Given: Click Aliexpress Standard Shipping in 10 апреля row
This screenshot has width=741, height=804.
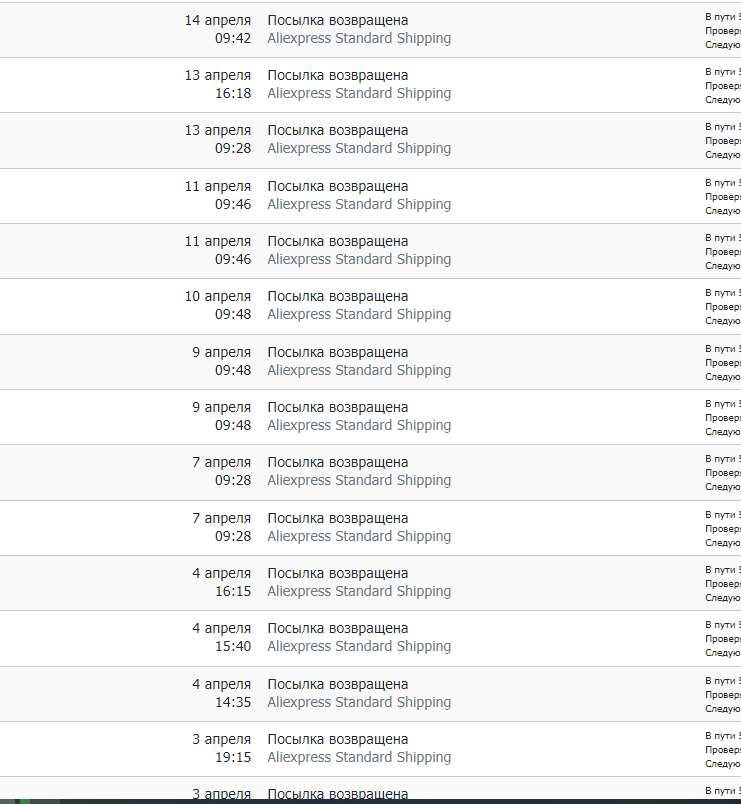Looking at the screenshot, I should [x=359, y=314].
